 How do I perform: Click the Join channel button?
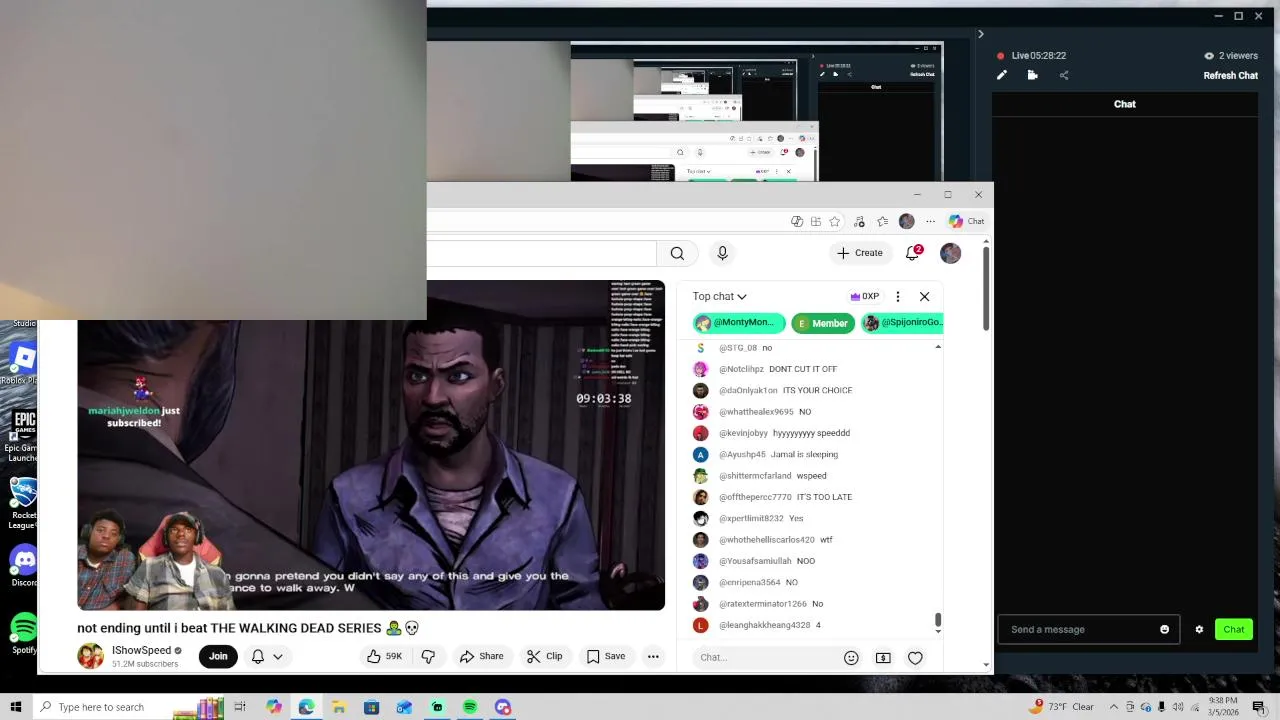[x=218, y=656]
